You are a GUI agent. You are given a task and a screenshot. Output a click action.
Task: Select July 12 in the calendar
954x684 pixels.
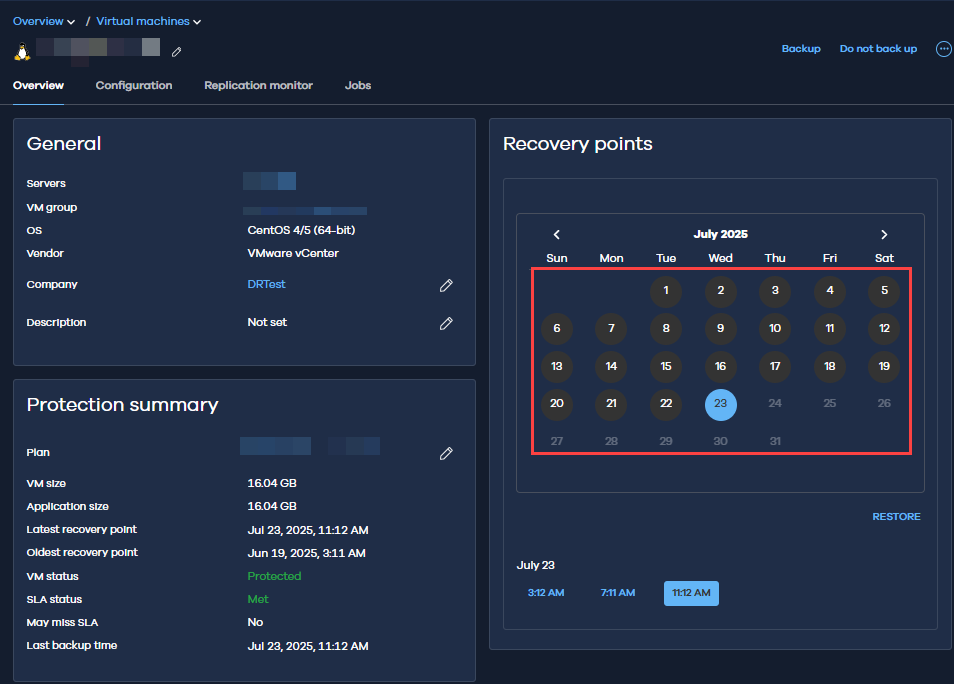[884, 329]
